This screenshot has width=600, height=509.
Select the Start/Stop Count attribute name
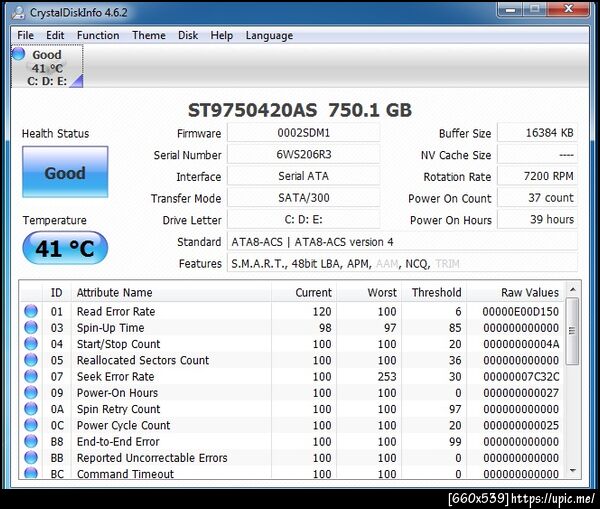[x=119, y=344]
